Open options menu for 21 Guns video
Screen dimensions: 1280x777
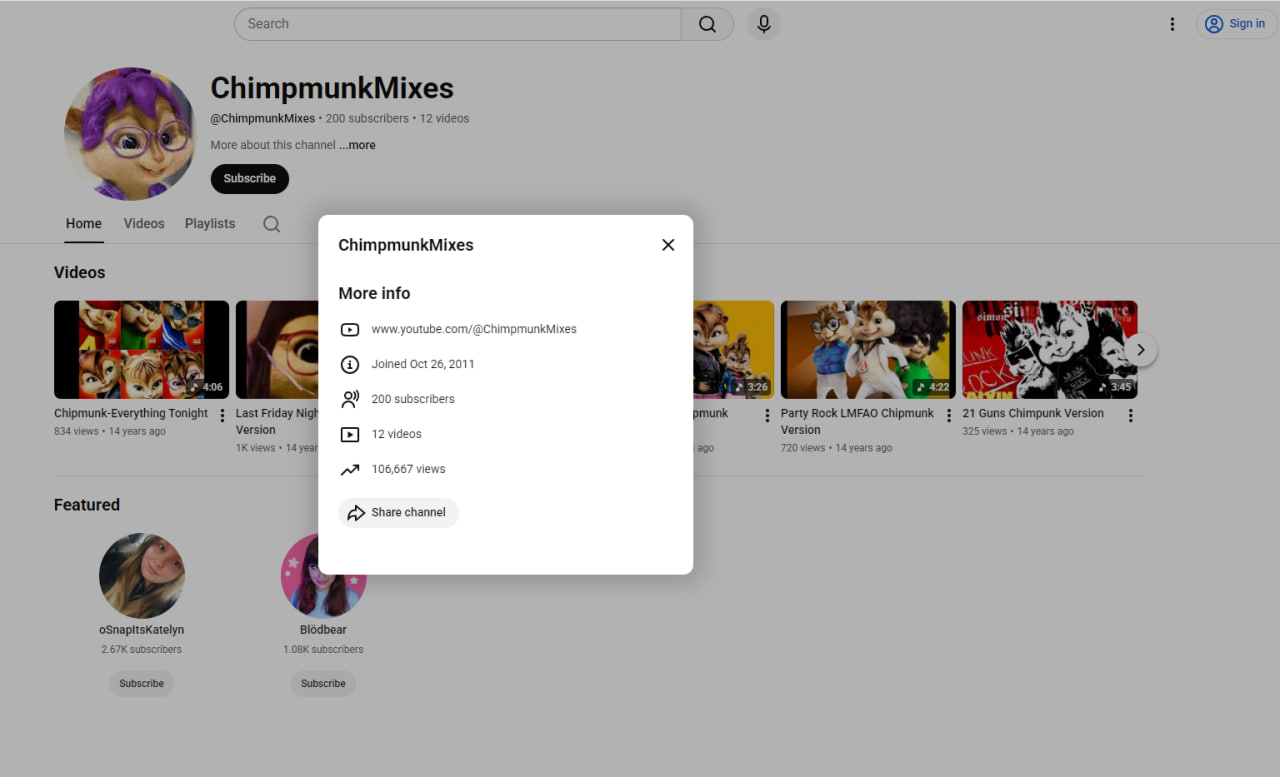pyautogui.click(x=1130, y=416)
